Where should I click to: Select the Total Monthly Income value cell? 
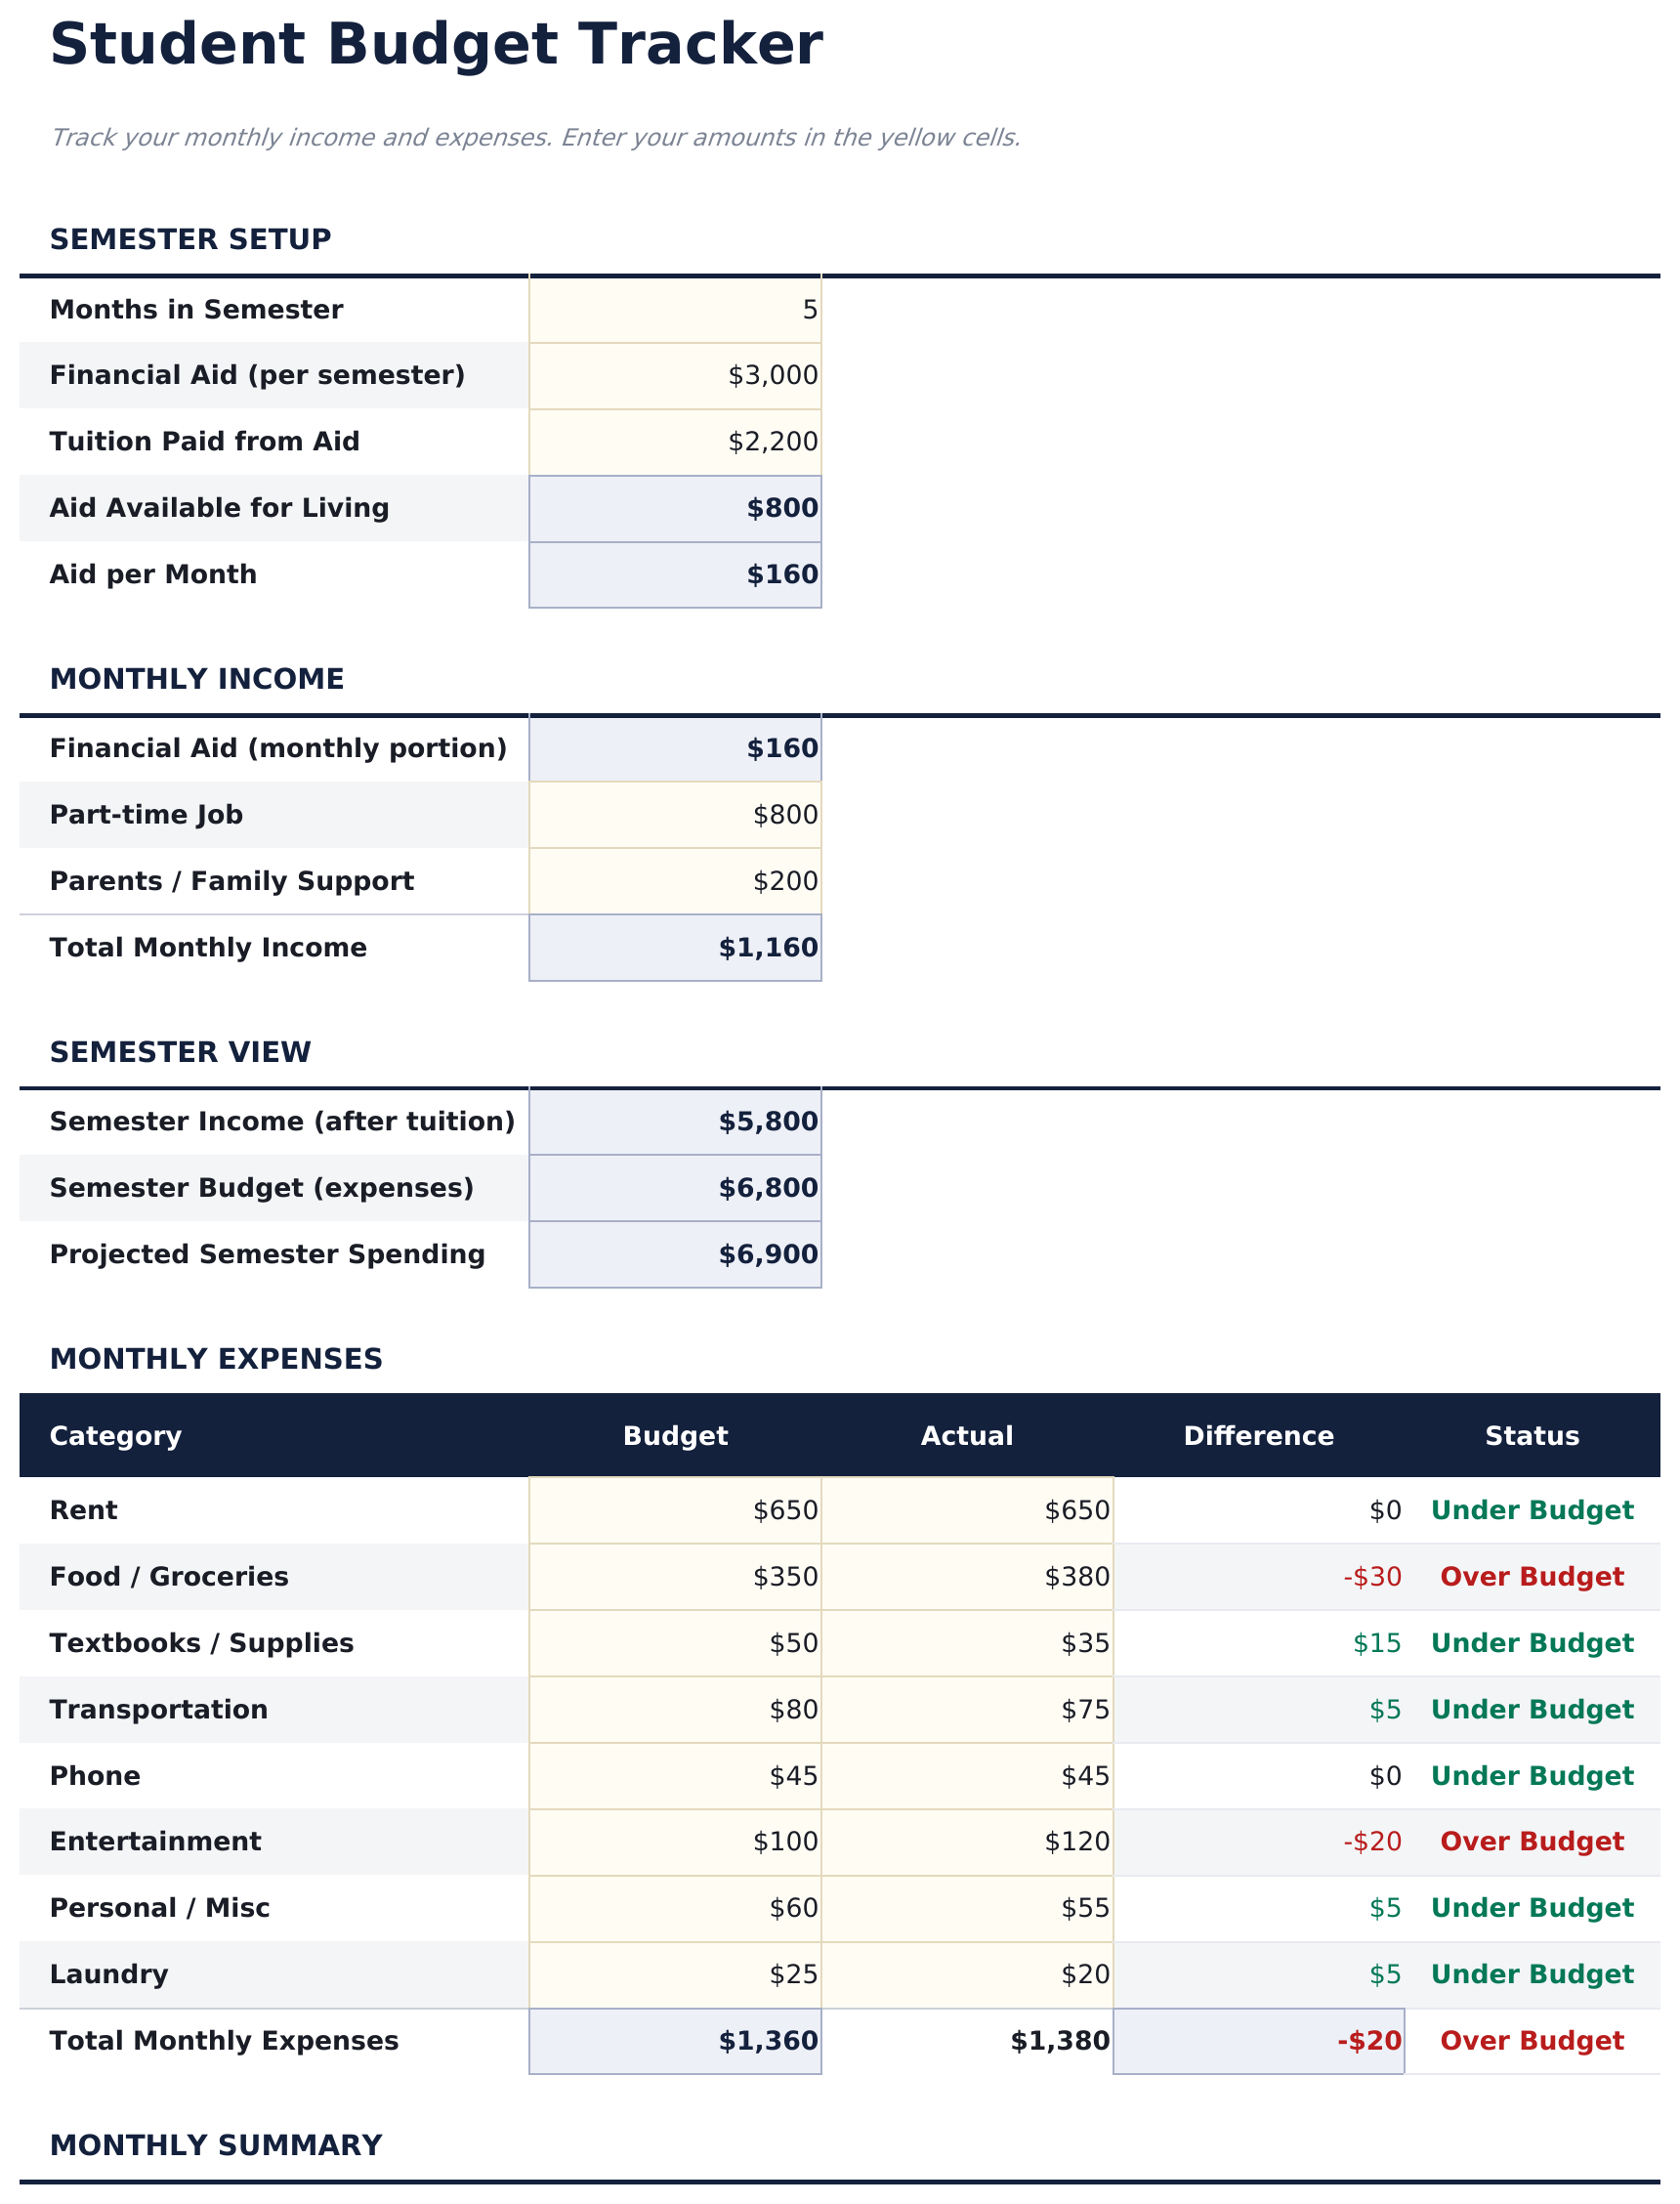point(675,948)
